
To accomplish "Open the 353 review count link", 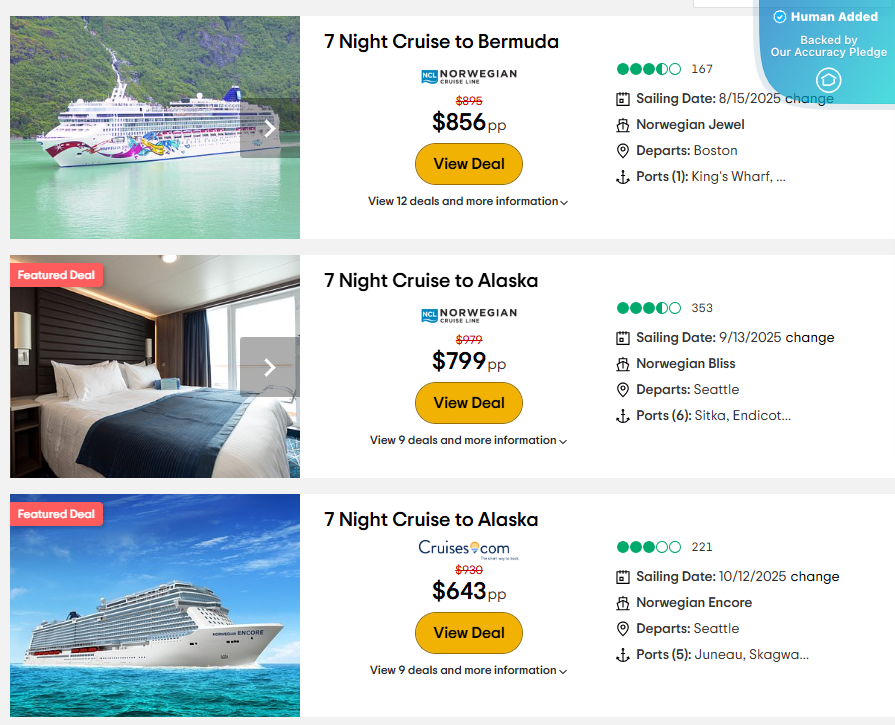I will pos(701,308).
